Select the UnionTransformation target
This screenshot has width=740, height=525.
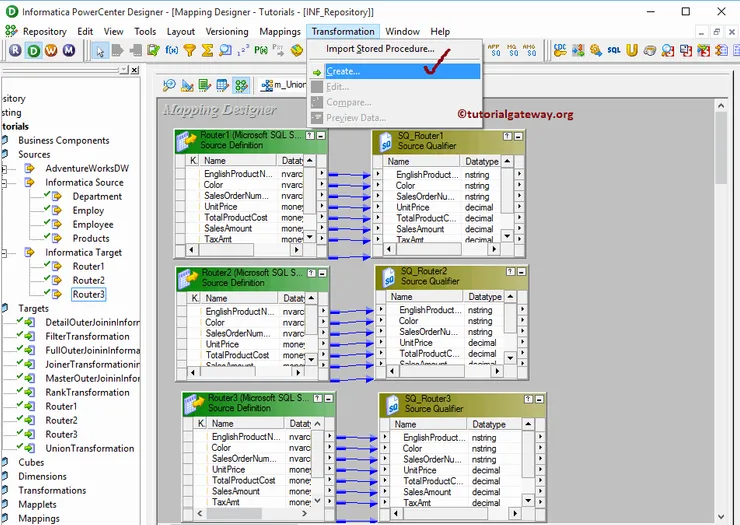click(x=90, y=449)
